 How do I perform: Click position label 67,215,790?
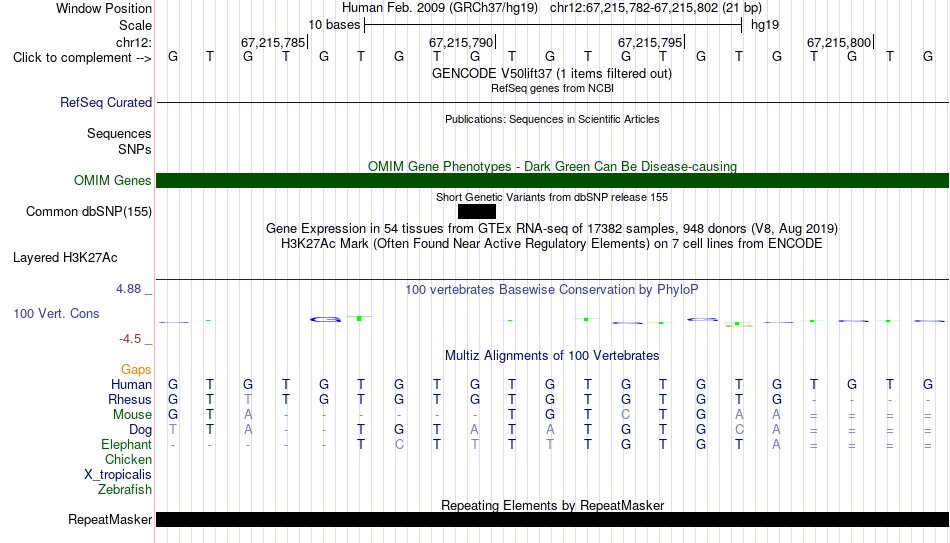[460, 42]
